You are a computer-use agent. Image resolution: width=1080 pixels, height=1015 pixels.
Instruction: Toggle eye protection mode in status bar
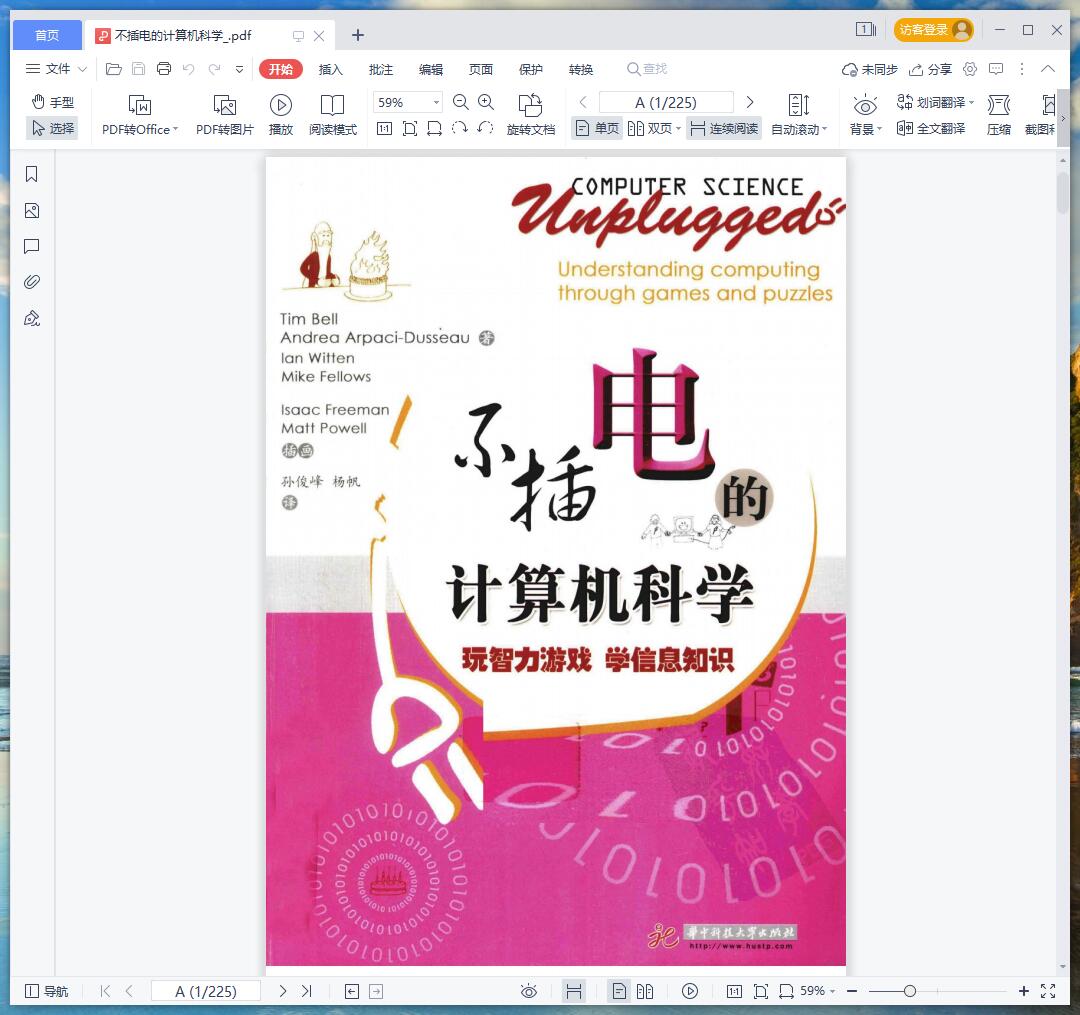[x=529, y=991]
